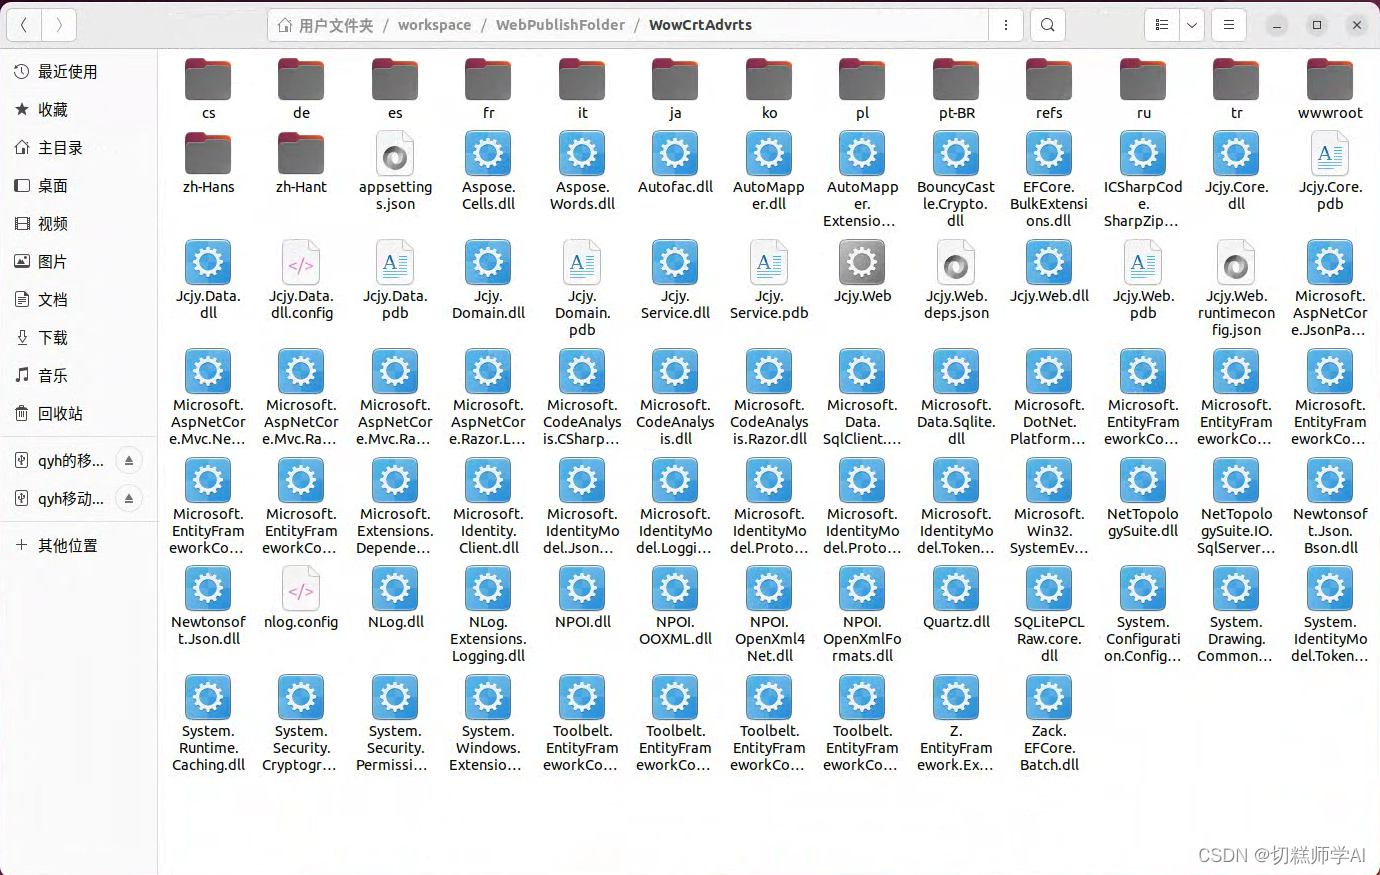Select NLog.dll file

[x=395, y=598]
